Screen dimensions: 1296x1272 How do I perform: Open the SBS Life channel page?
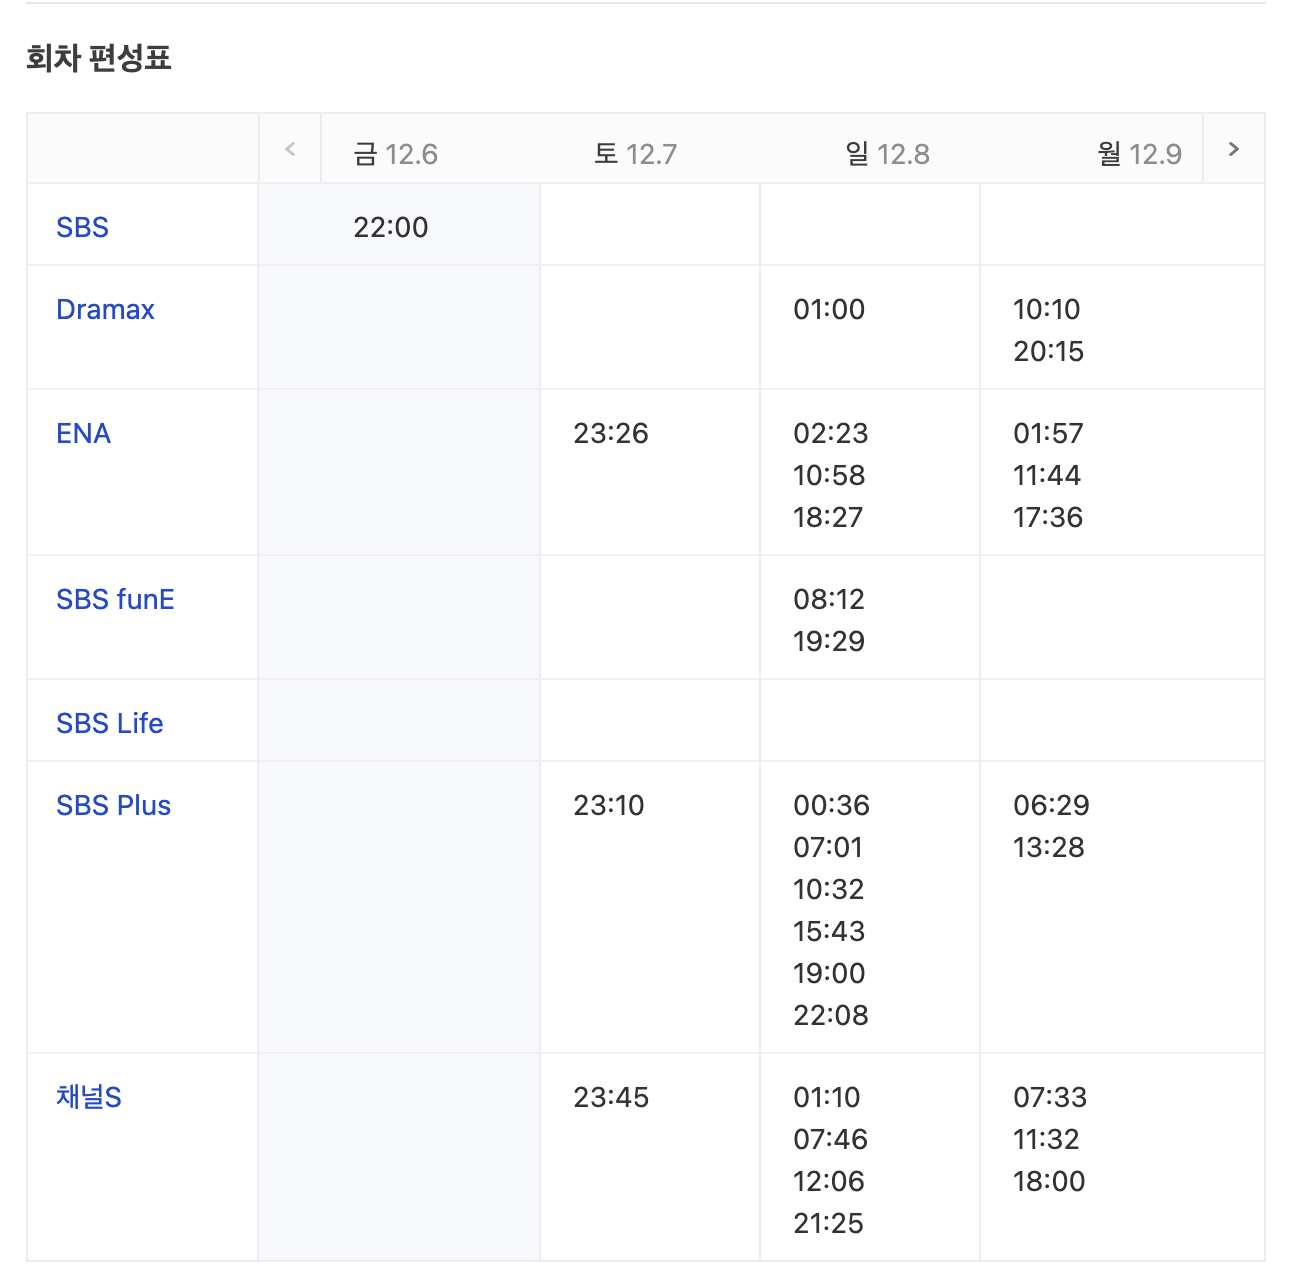tap(109, 722)
